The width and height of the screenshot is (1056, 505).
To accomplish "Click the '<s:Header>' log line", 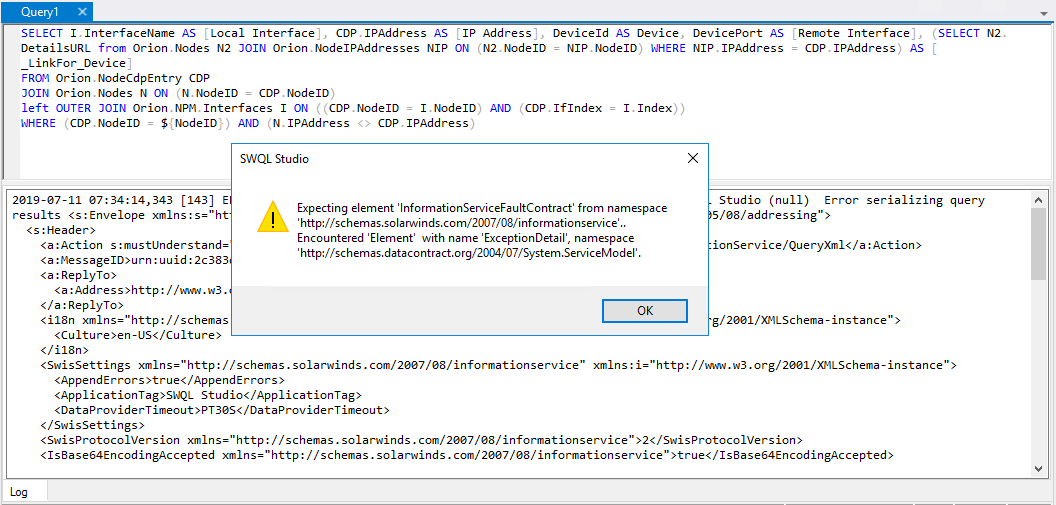I will coord(61,231).
